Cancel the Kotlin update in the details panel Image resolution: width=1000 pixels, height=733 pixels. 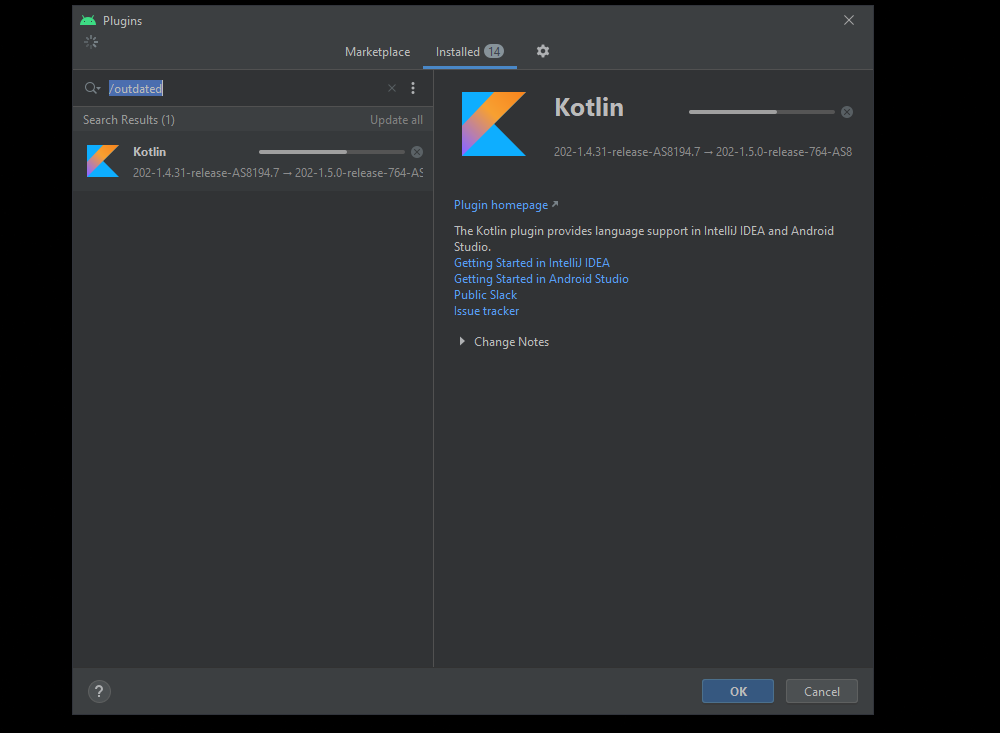pos(847,112)
